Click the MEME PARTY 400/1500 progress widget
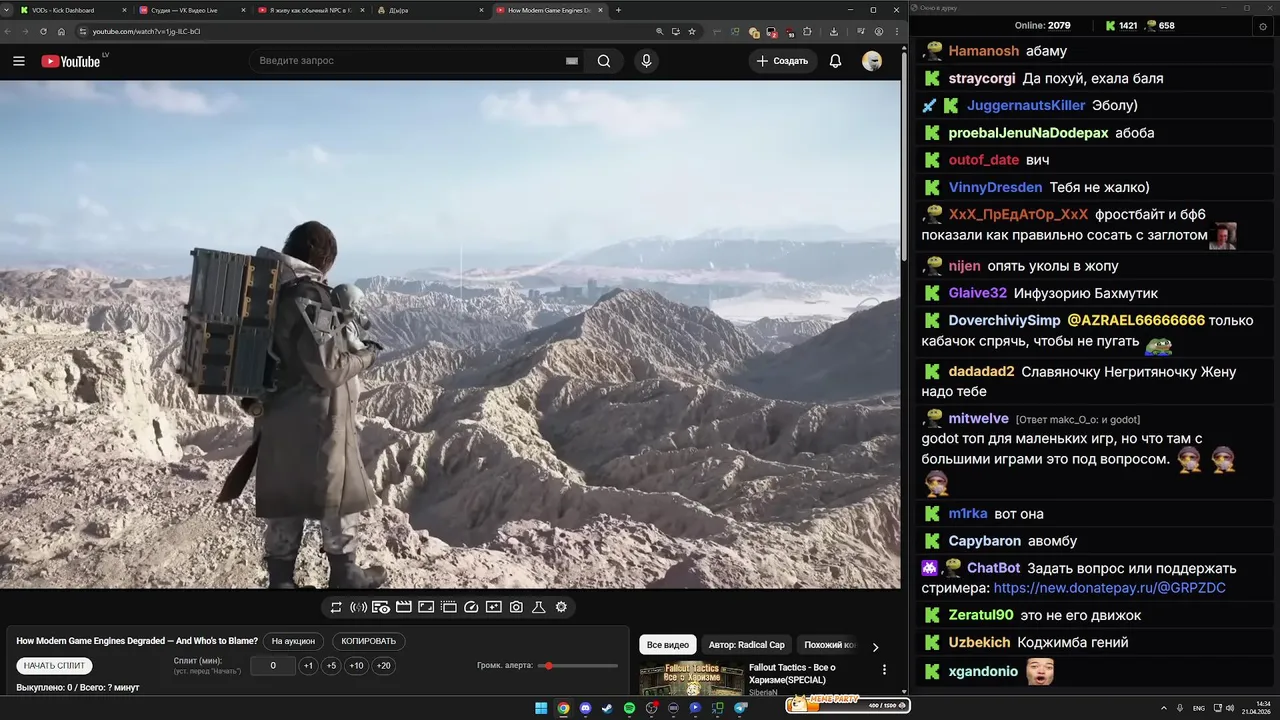This screenshot has width=1280, height=720. click(848, 705)
